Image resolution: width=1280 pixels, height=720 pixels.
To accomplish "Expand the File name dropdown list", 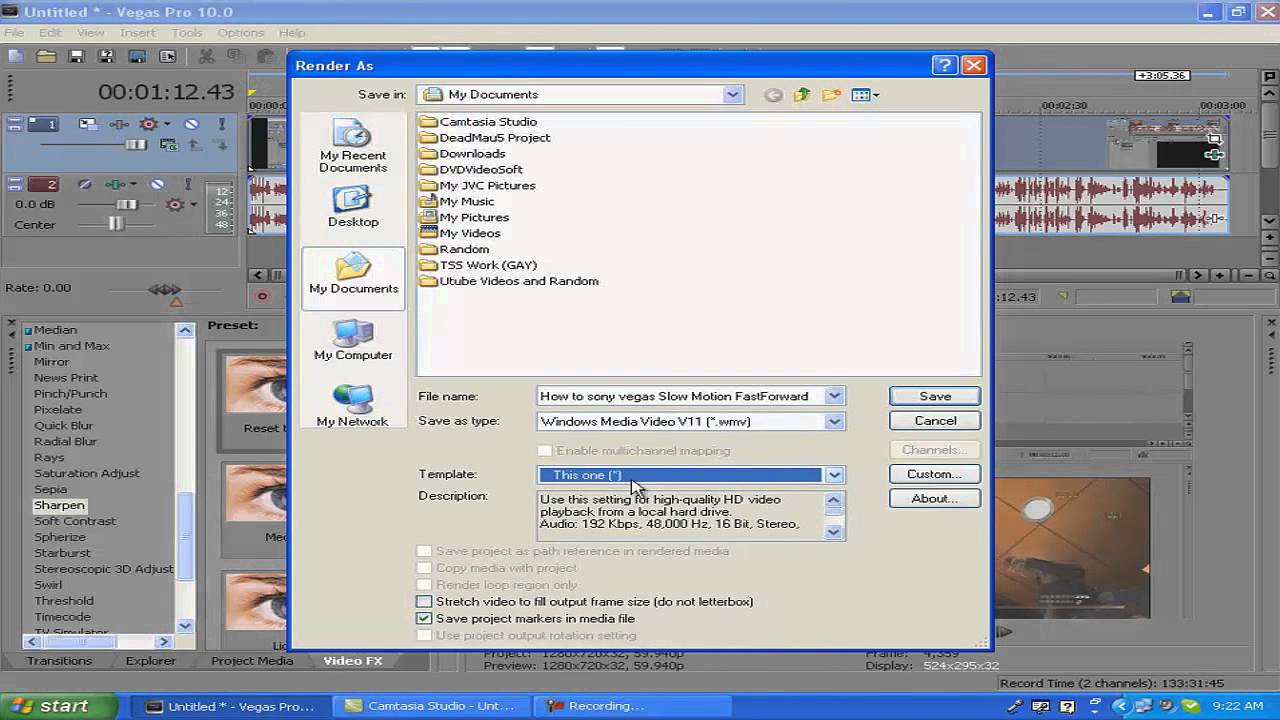I will tap(834, 396).
